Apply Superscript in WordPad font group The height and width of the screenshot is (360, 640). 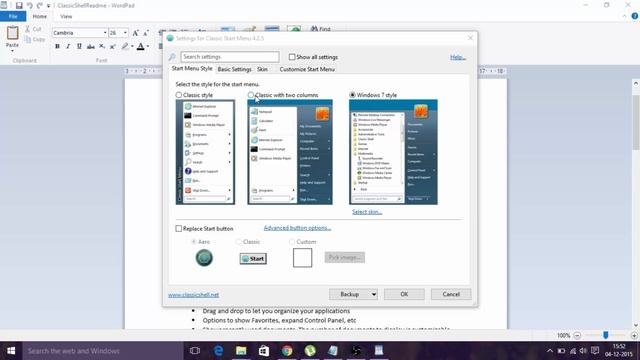(113, 46)
